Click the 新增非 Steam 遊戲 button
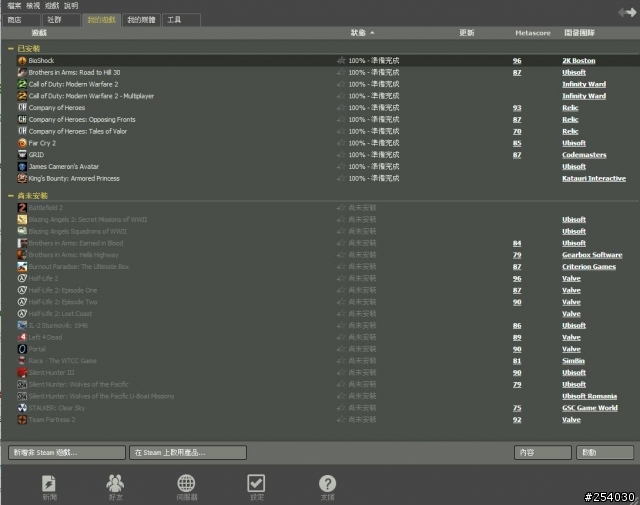640x505 pixels. pos(67,452)
